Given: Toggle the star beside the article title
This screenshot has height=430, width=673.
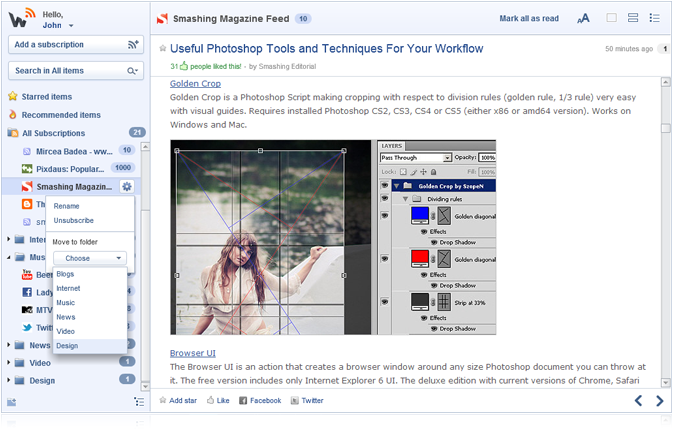Looking at the screenshot, I should coord(163,48).
